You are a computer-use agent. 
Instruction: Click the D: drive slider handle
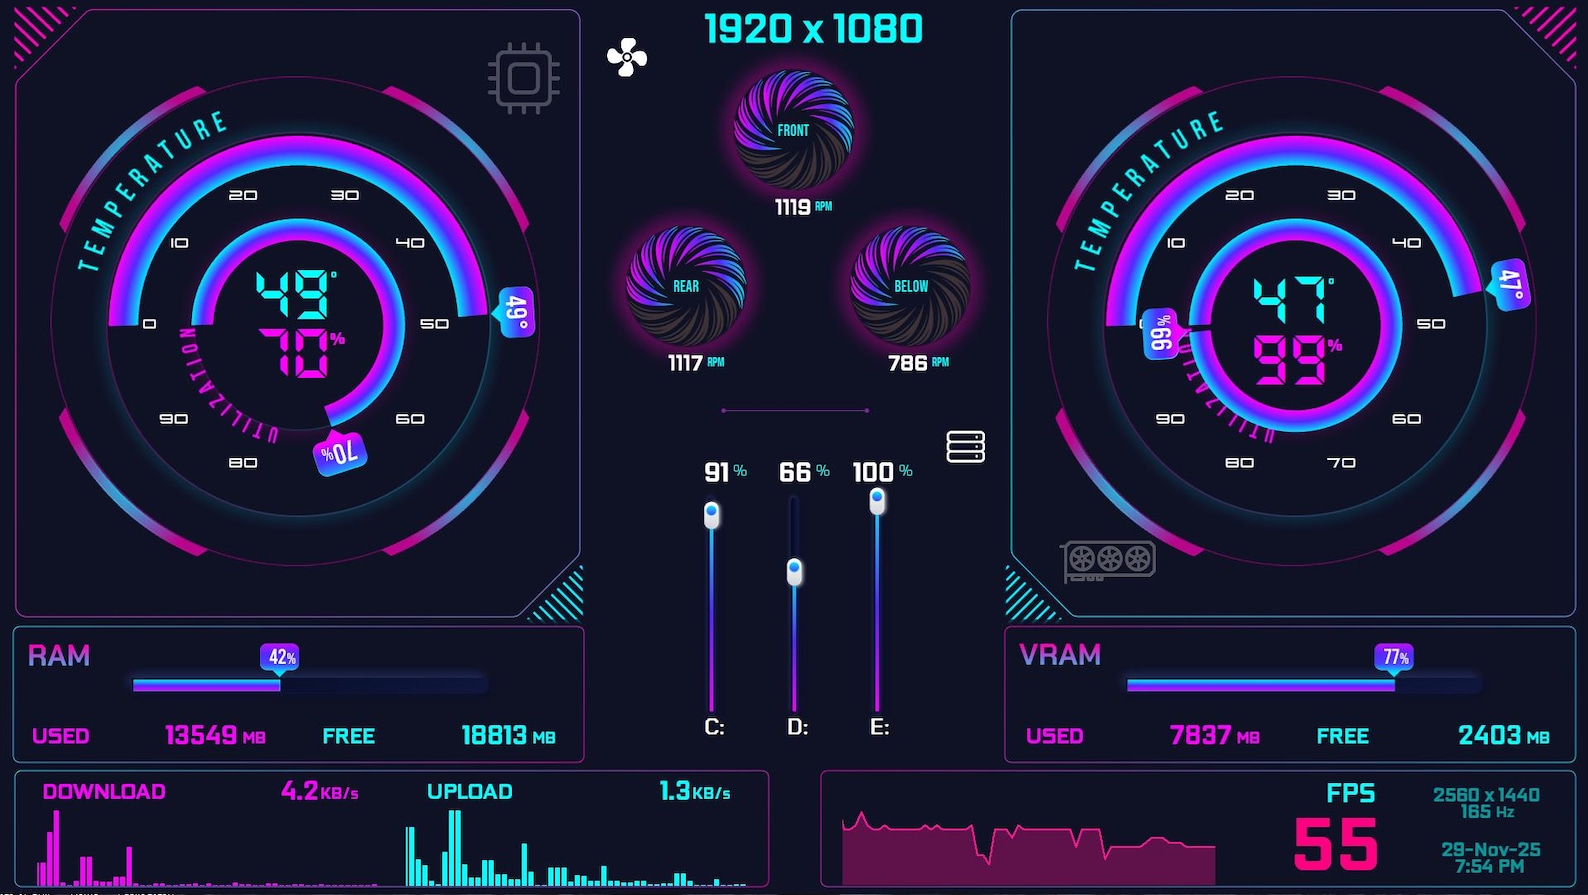coord(795,572)
